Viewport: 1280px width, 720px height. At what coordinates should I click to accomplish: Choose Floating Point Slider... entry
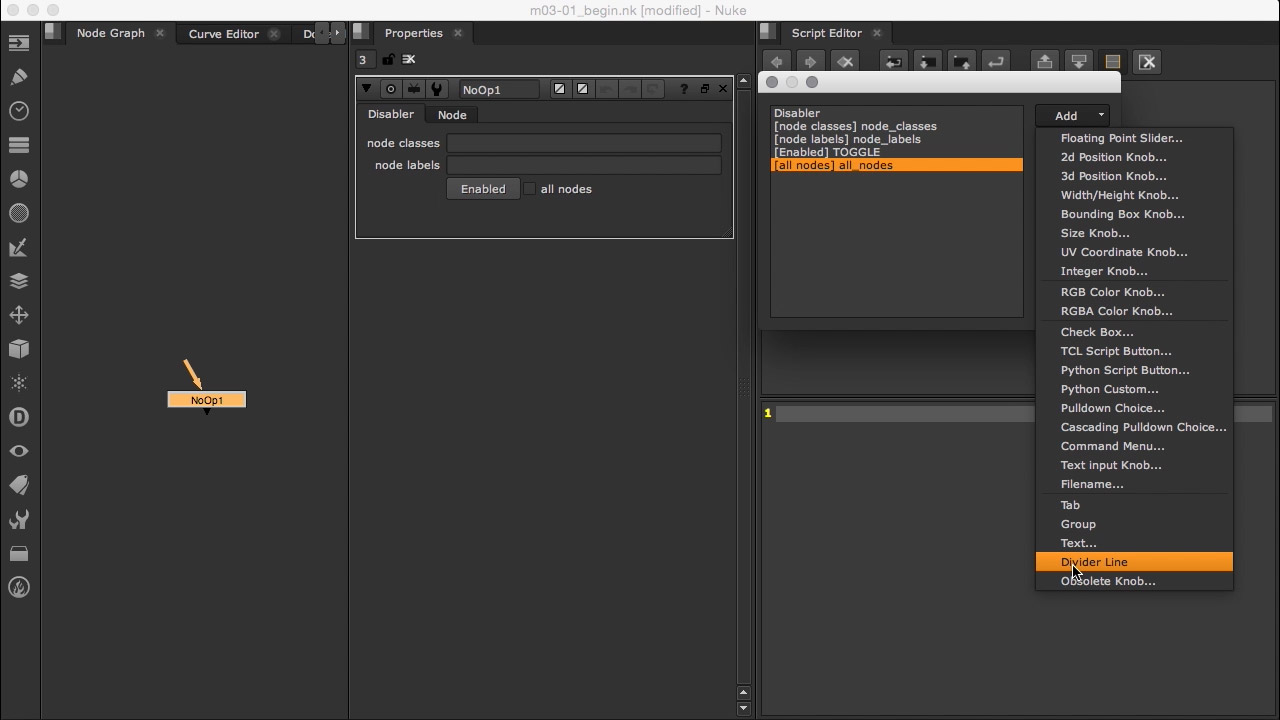pos(1134,138)
